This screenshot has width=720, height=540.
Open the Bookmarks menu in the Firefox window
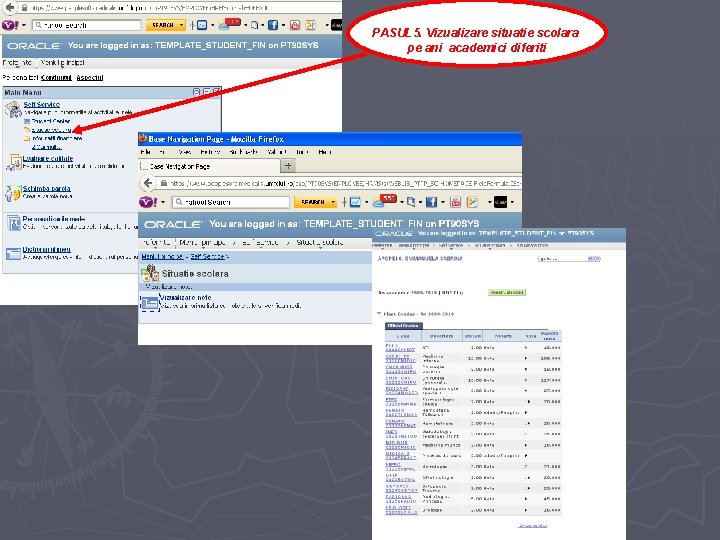243,152
